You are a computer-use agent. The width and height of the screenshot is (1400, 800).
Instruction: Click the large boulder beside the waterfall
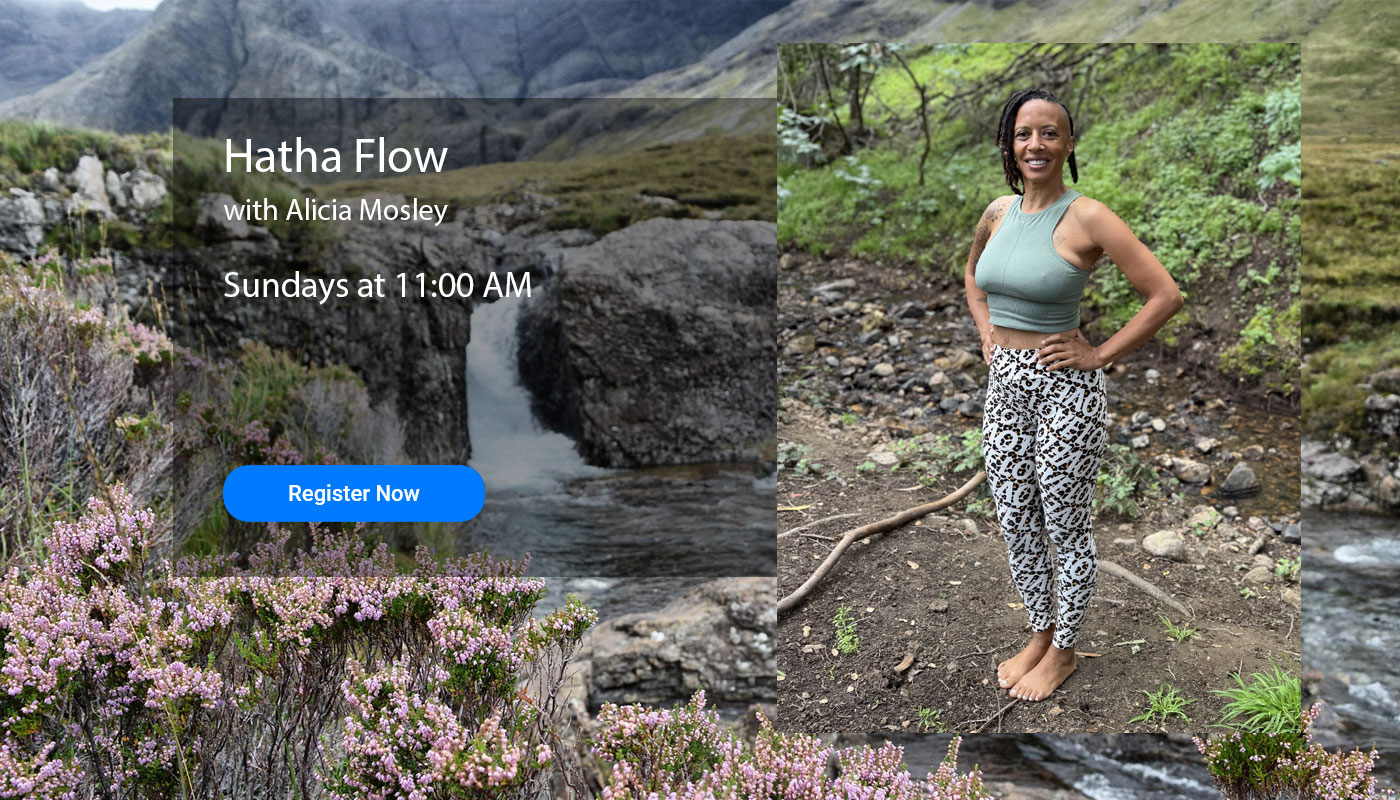[648, 340]
